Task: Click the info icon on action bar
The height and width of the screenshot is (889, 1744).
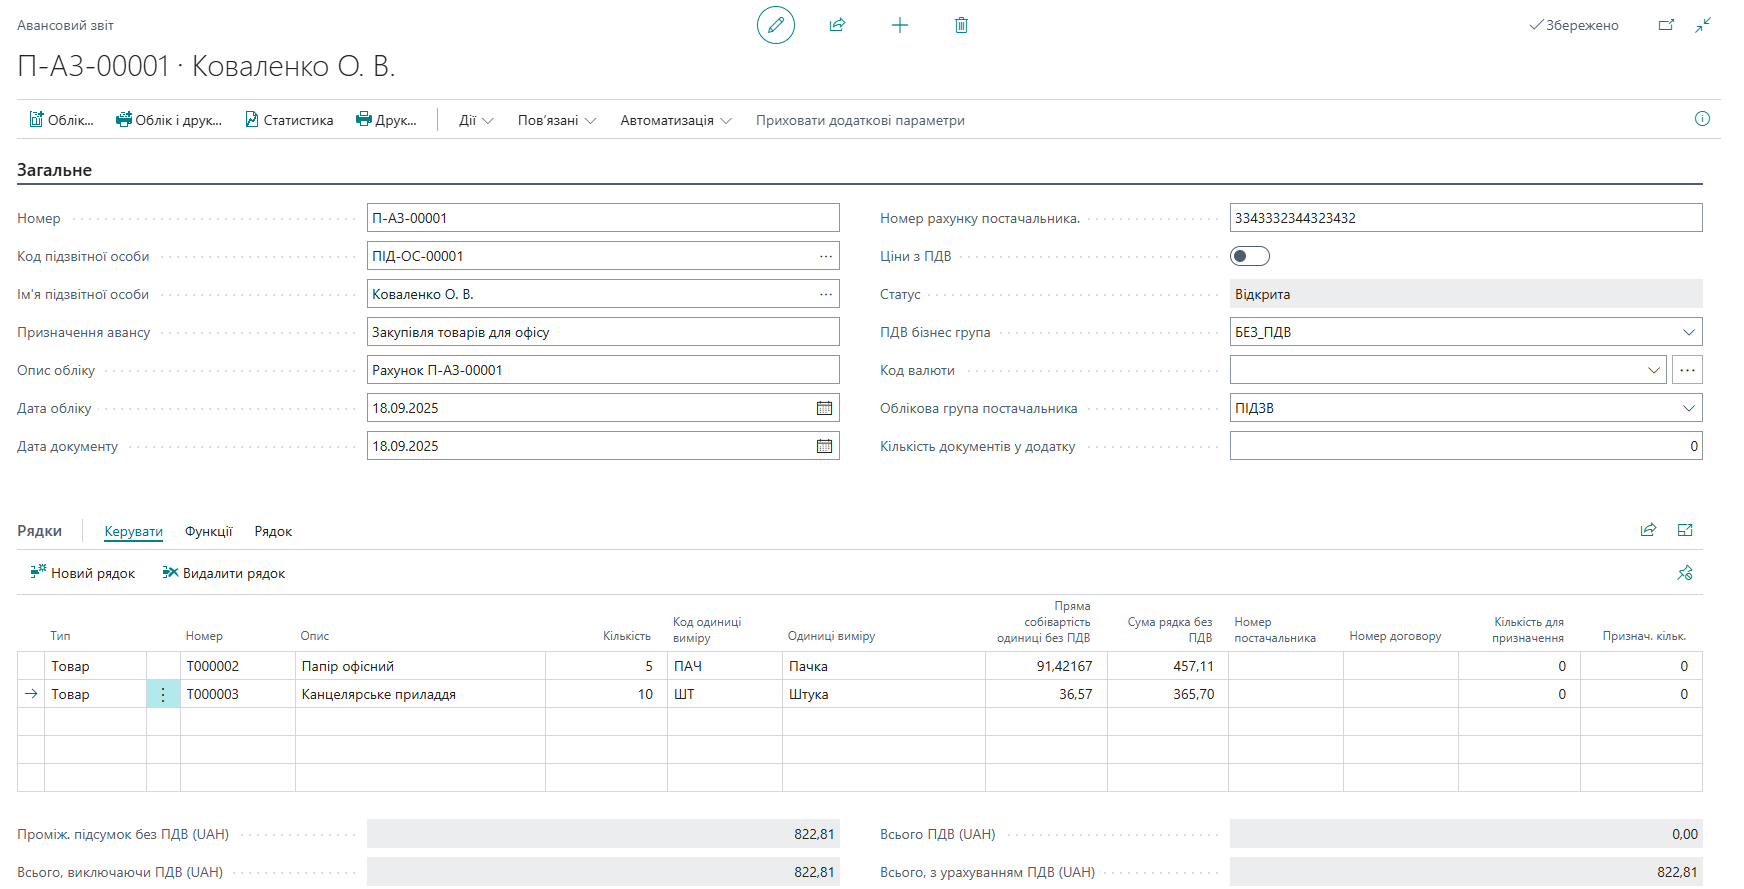Action: 1702,119
